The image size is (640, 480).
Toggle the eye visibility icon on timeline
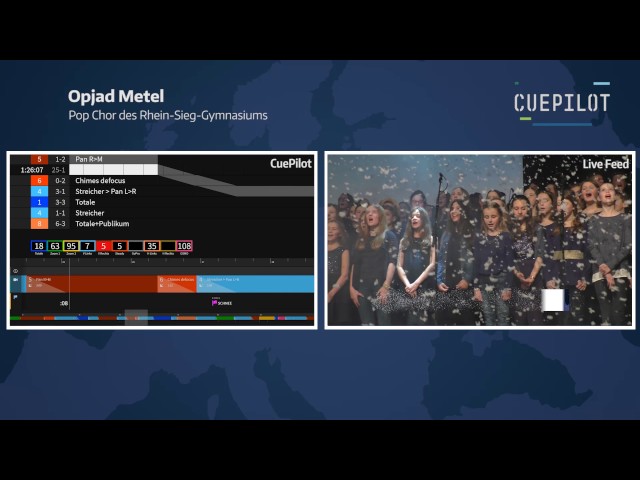pyautogui.click(x=16, y=271)
